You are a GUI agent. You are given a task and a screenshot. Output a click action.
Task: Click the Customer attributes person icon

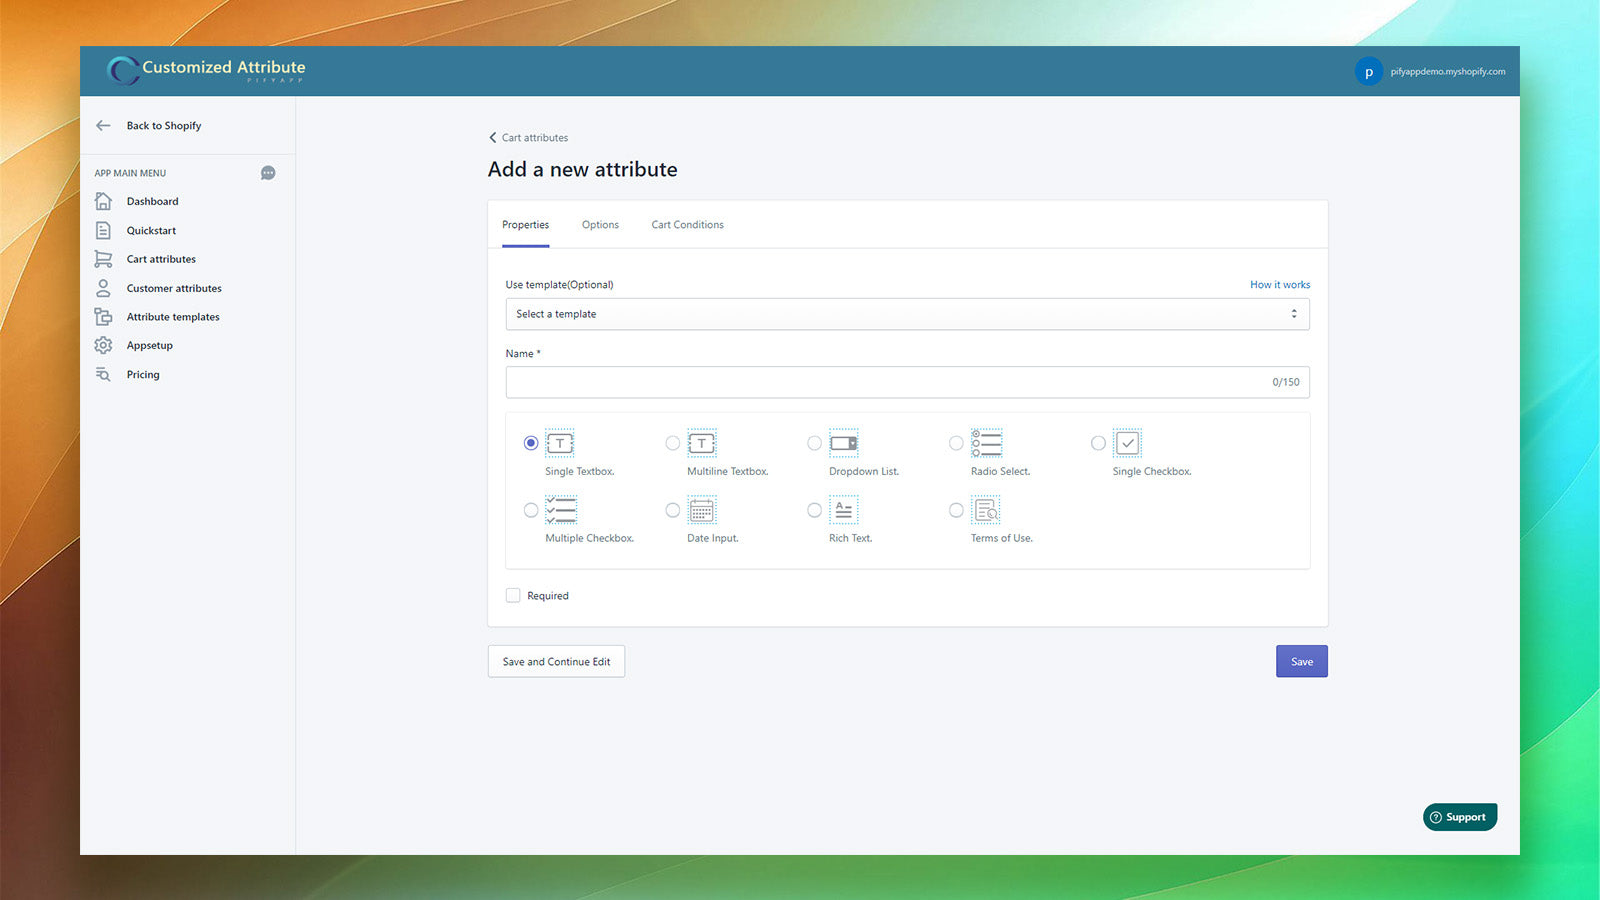pyautogui.click(x=103, y=288)
